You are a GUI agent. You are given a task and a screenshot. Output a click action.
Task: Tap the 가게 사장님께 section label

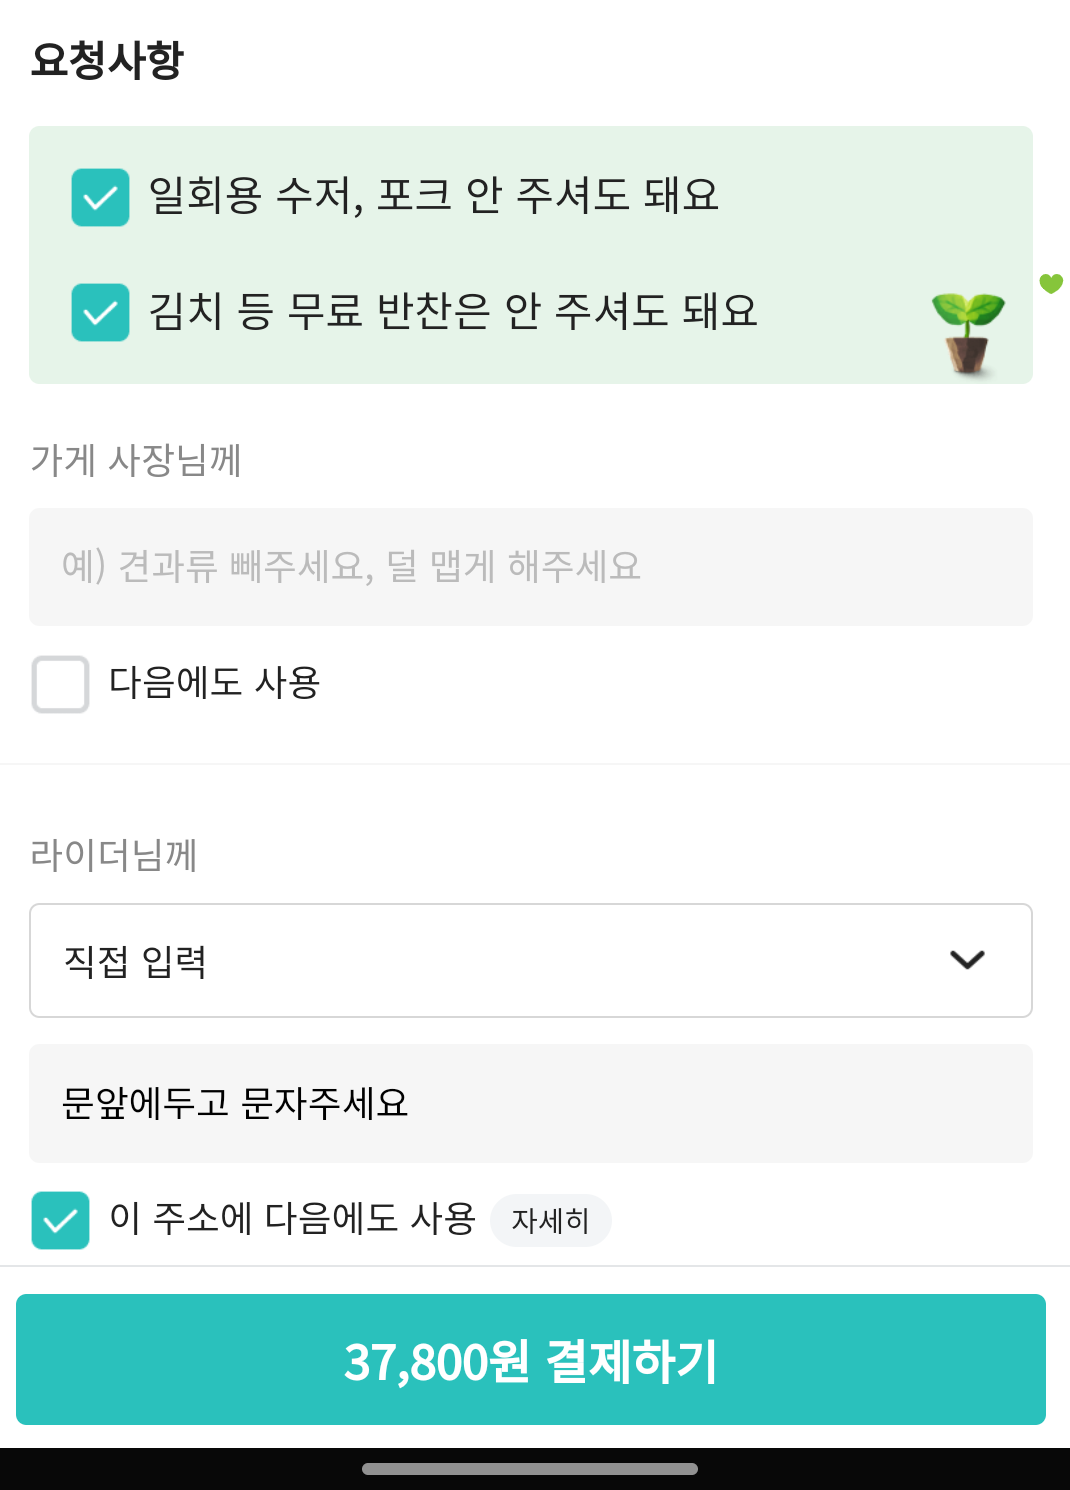point(136,460)
